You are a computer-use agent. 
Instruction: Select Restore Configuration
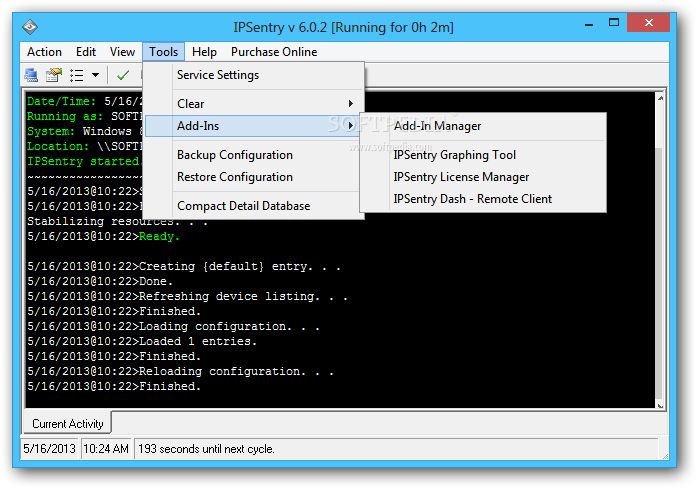pyautogui.click(x=254, y=177)
